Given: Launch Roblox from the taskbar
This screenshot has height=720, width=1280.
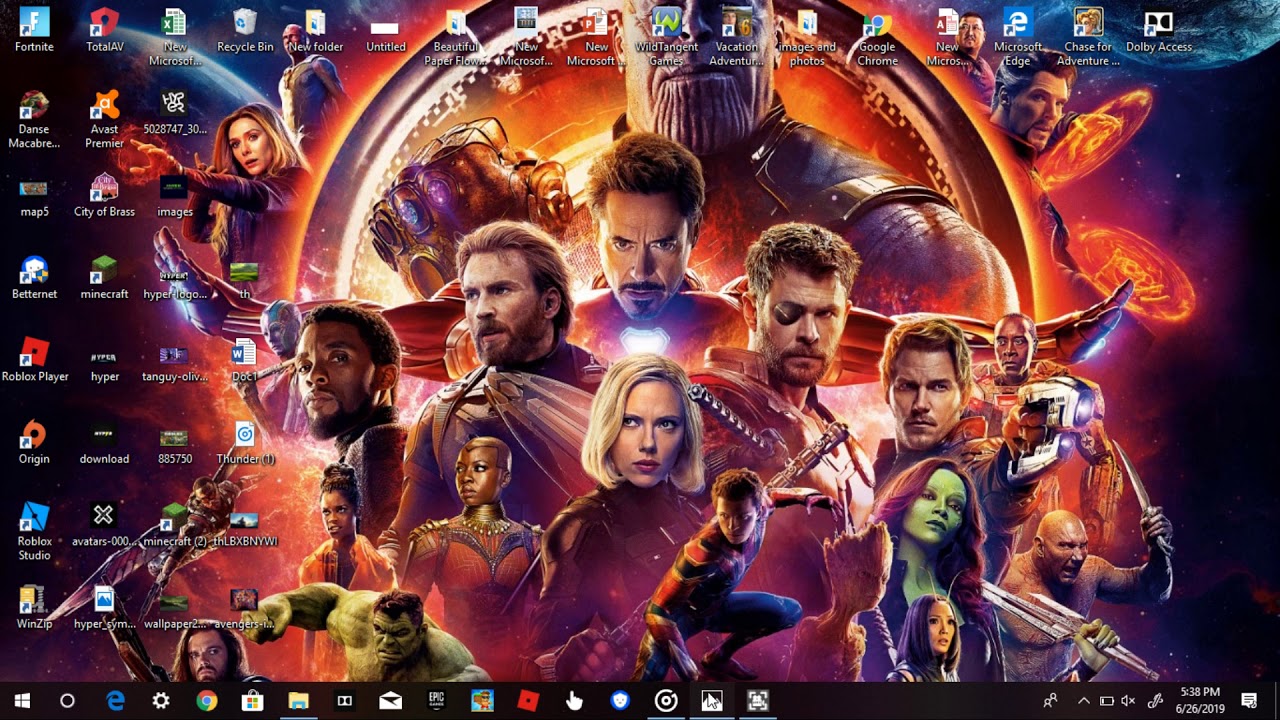Looking at the screenshot, I should click(x=528, y=701).
